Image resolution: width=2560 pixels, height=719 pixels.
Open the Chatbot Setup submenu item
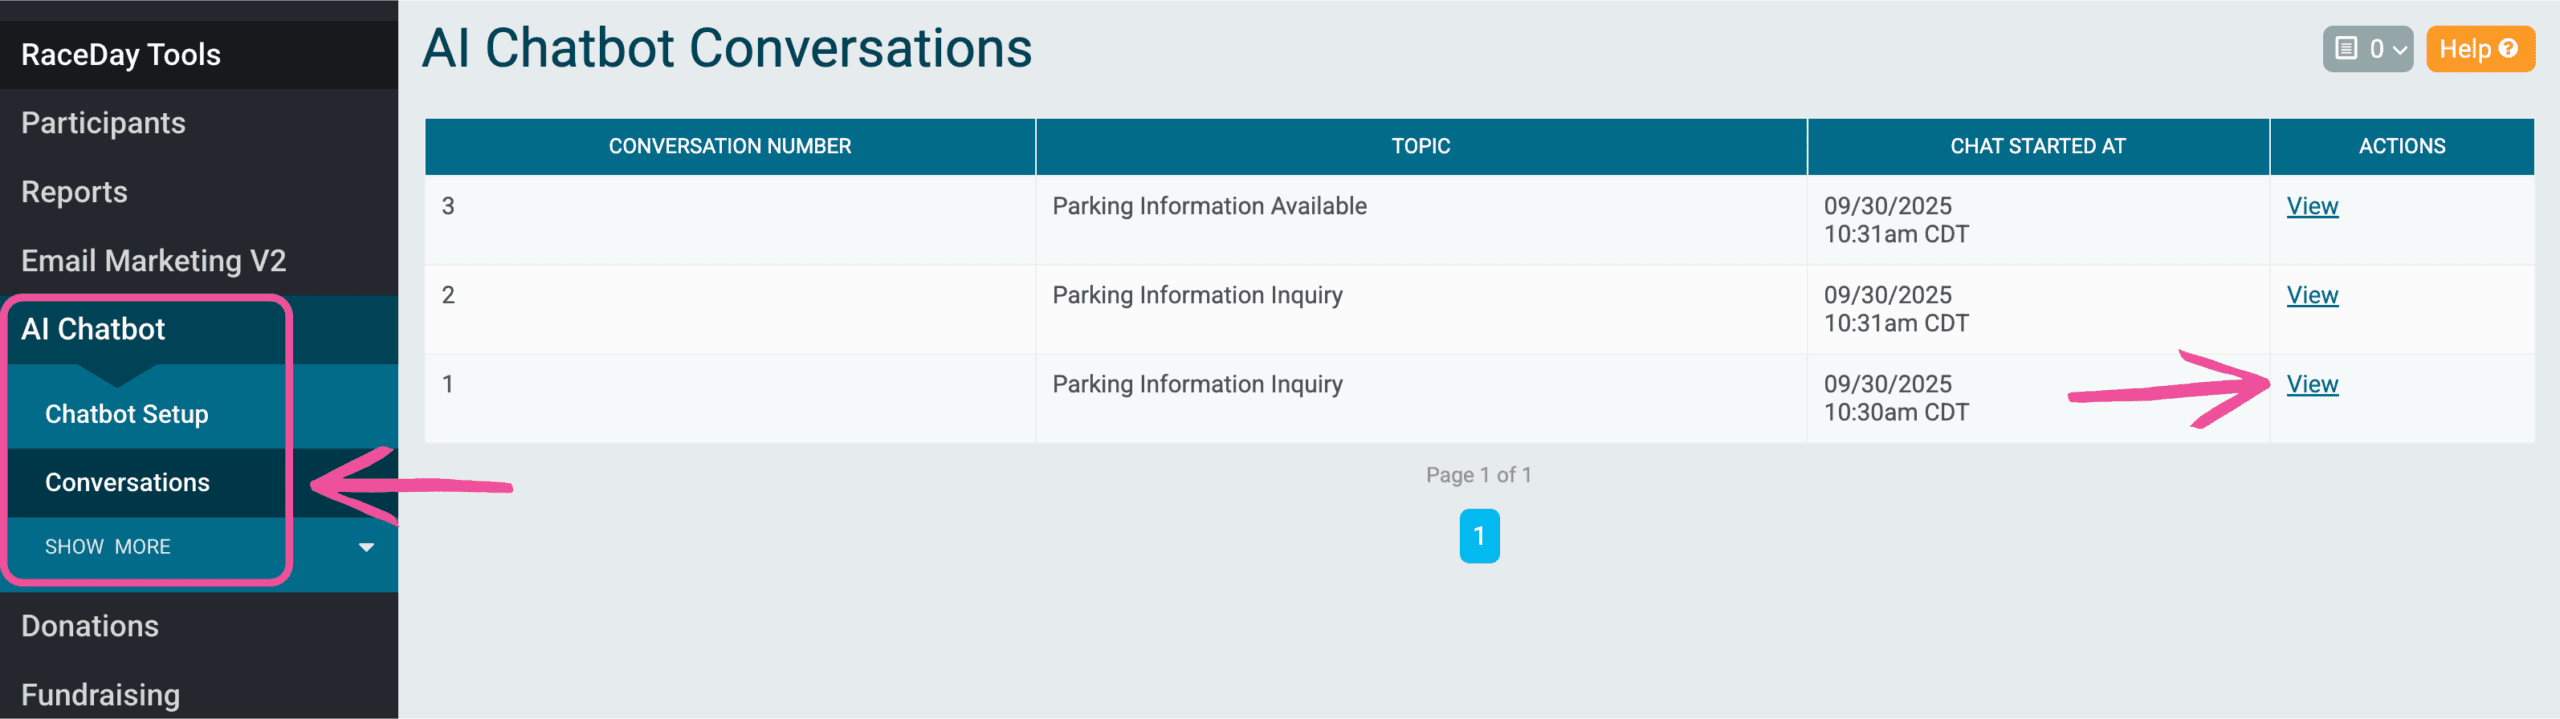[x=127, y=414]
